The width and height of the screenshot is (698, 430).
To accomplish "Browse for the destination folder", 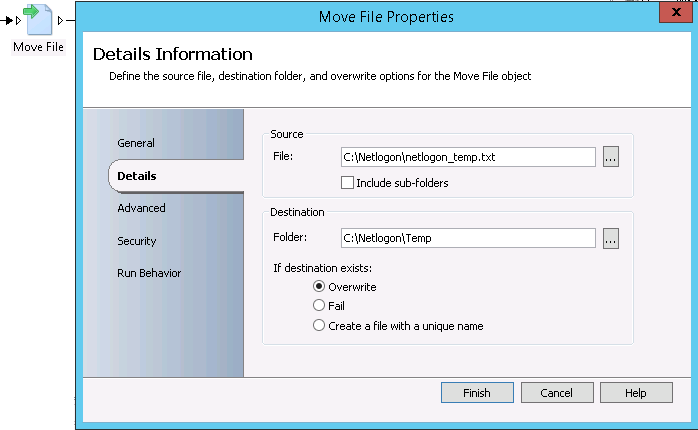I will 611,239.
